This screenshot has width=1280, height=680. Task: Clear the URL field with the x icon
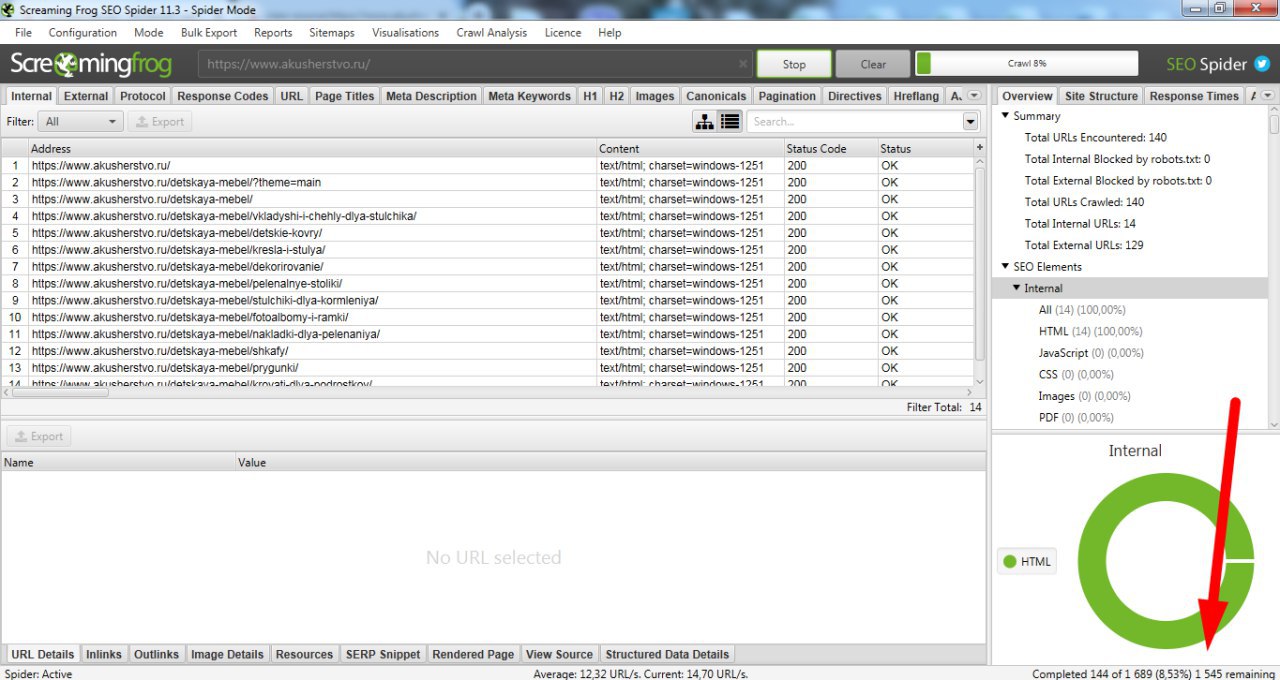click(x=743, y=64)
